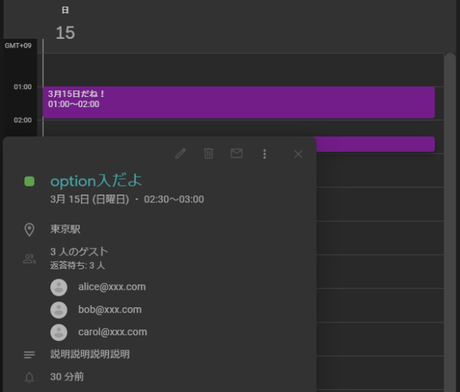460x392 pixels.
Task: Delete event with the trash icon
Action: coord(208,153)
